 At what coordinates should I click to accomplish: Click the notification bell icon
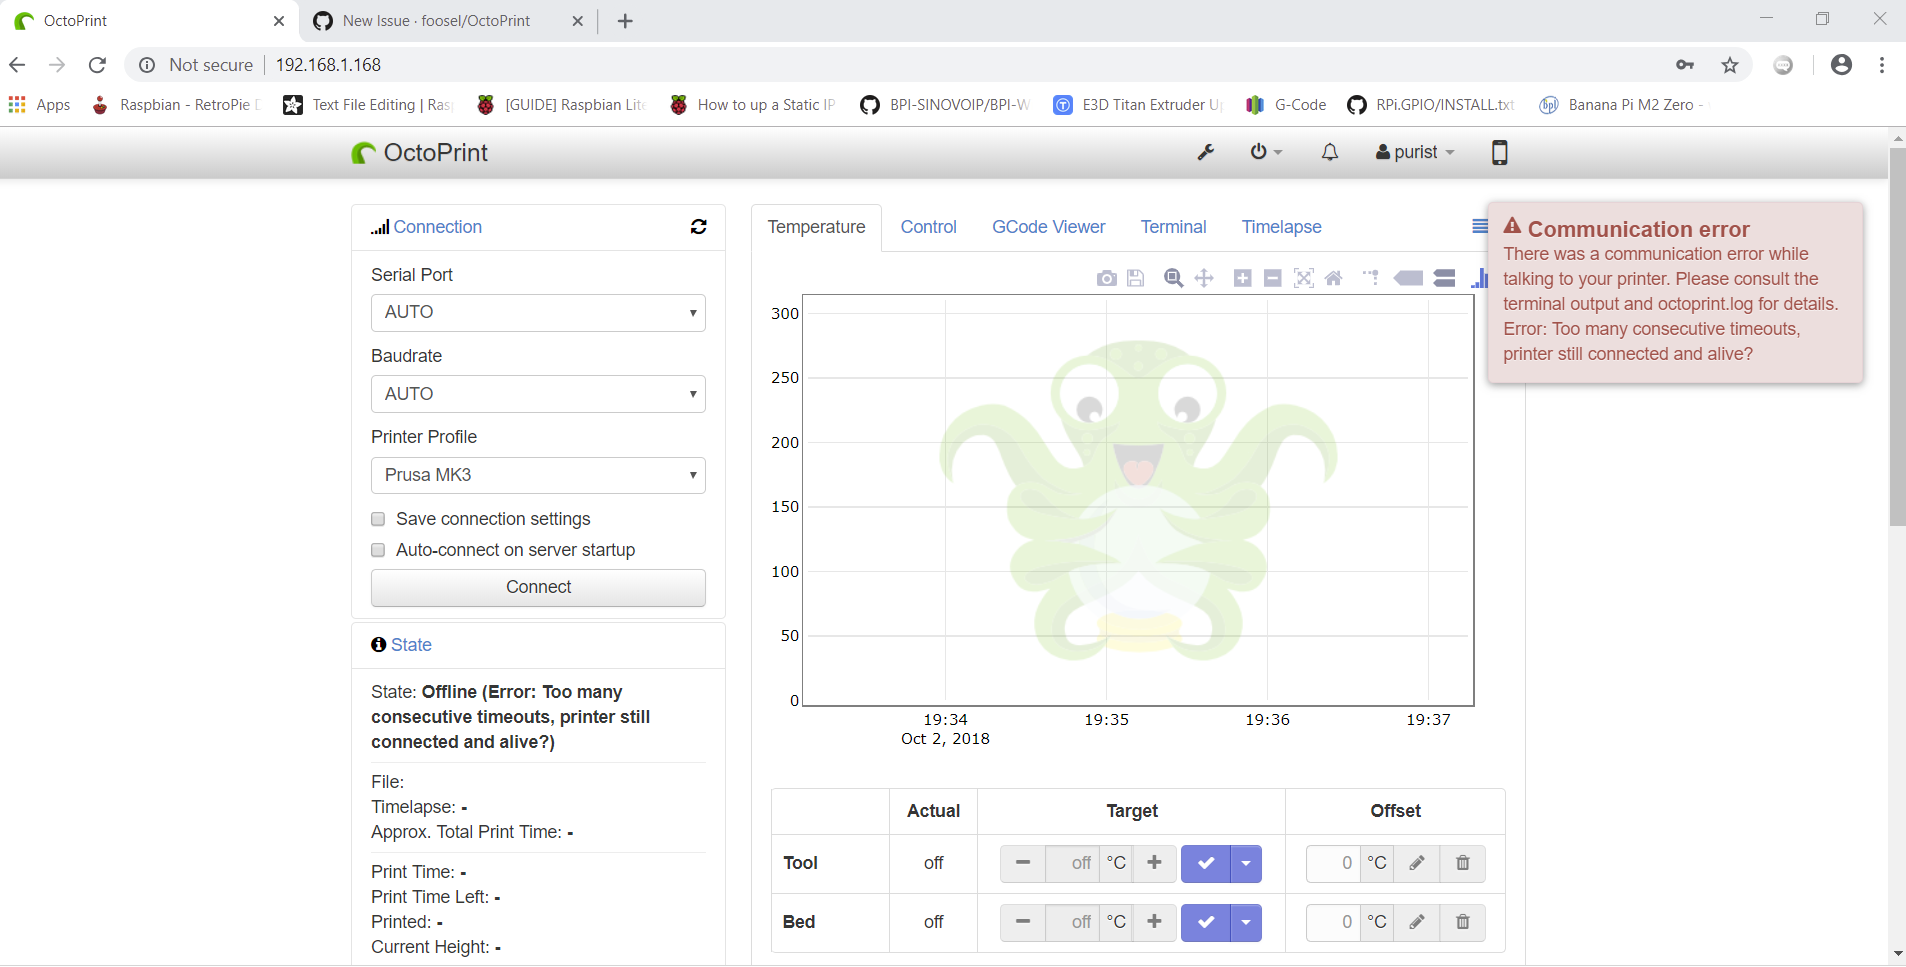pos(1330,152)
